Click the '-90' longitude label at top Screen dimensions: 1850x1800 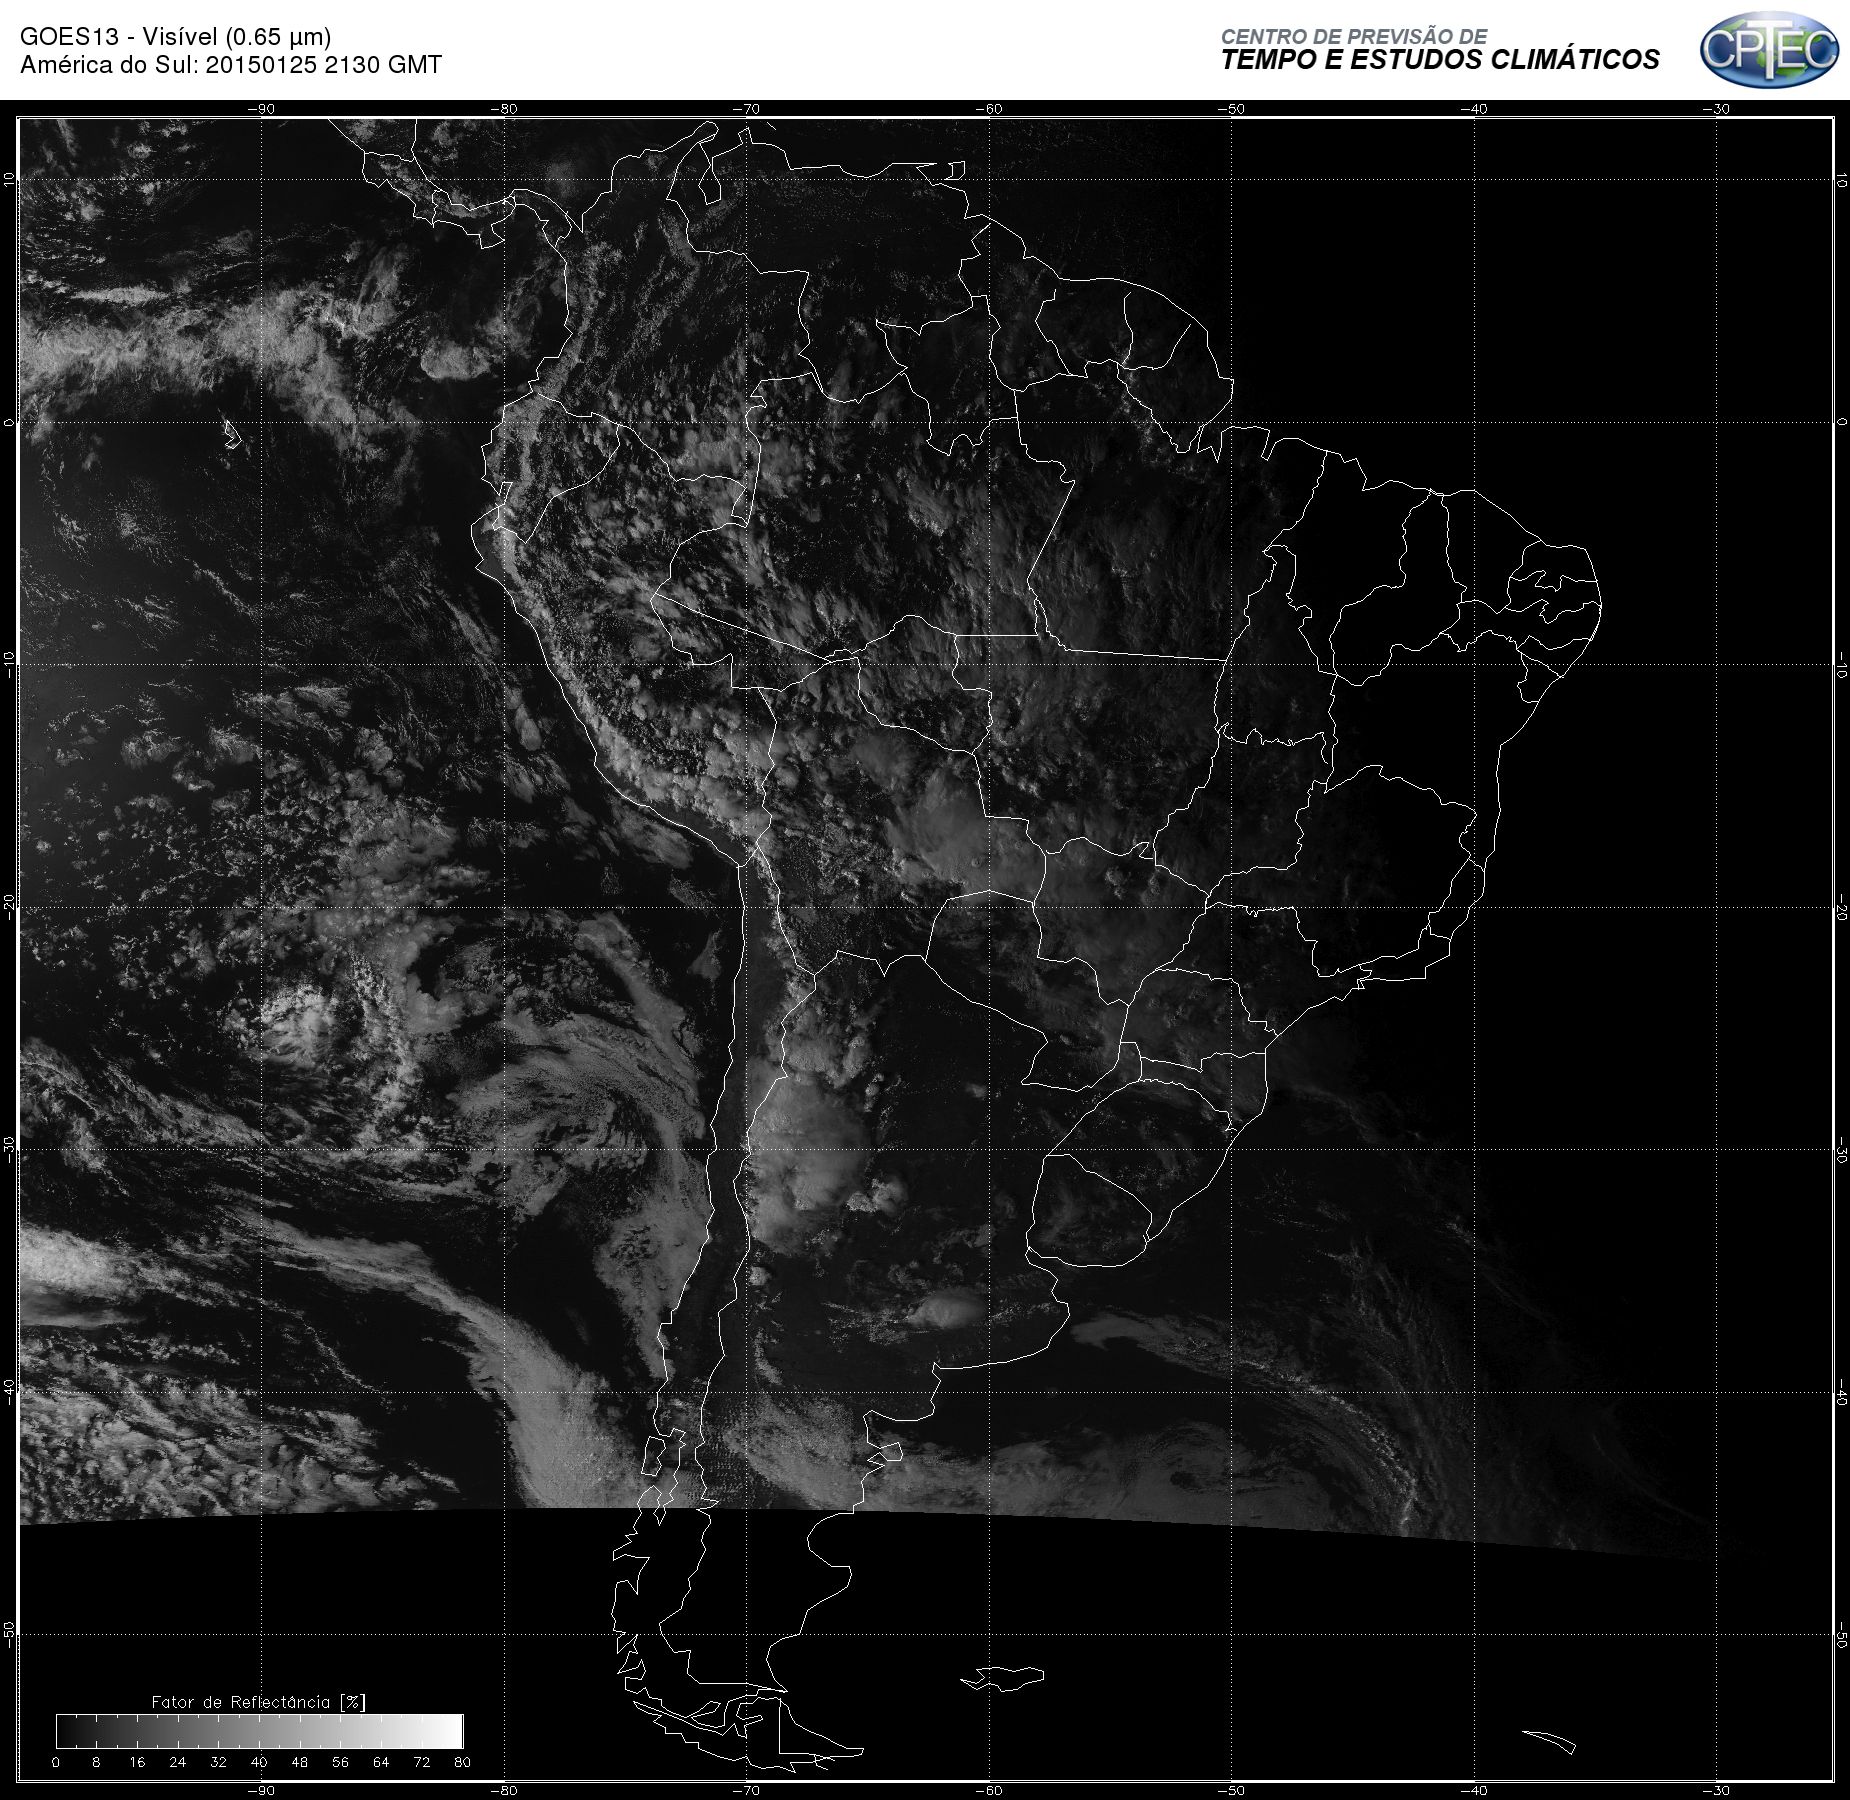[260, 109]
